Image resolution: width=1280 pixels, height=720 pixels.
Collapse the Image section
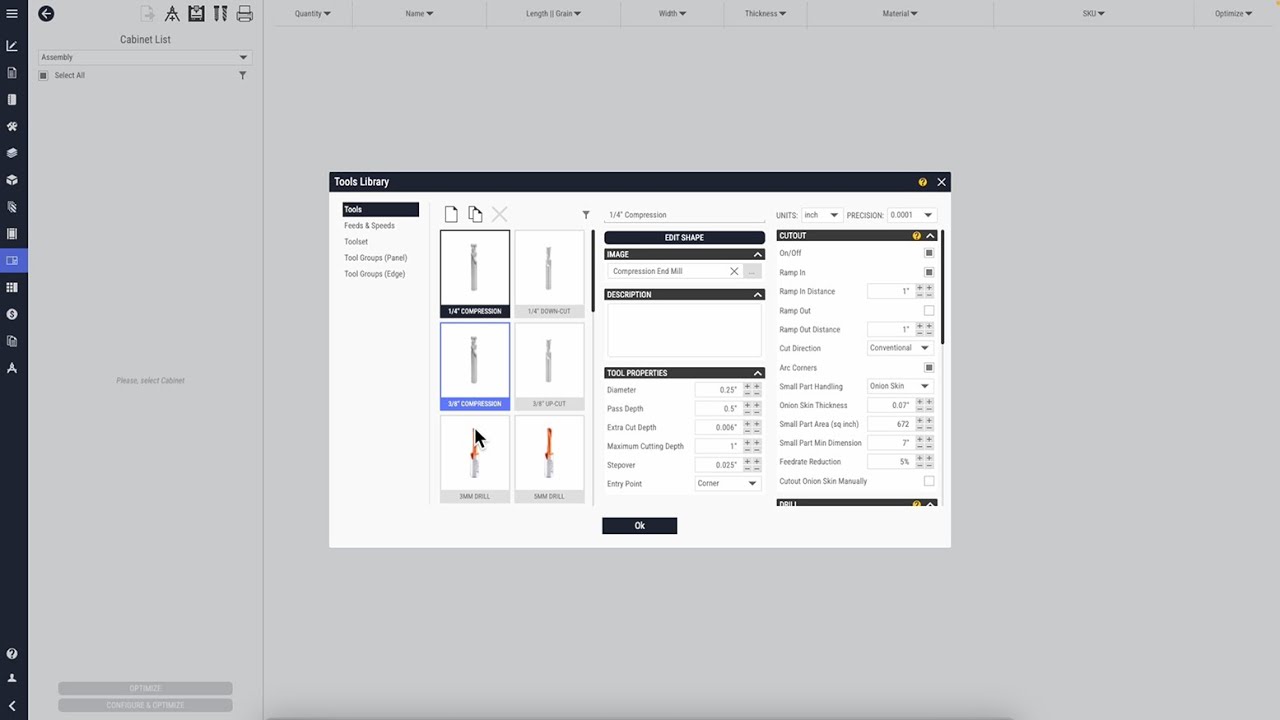pos(757,255)
